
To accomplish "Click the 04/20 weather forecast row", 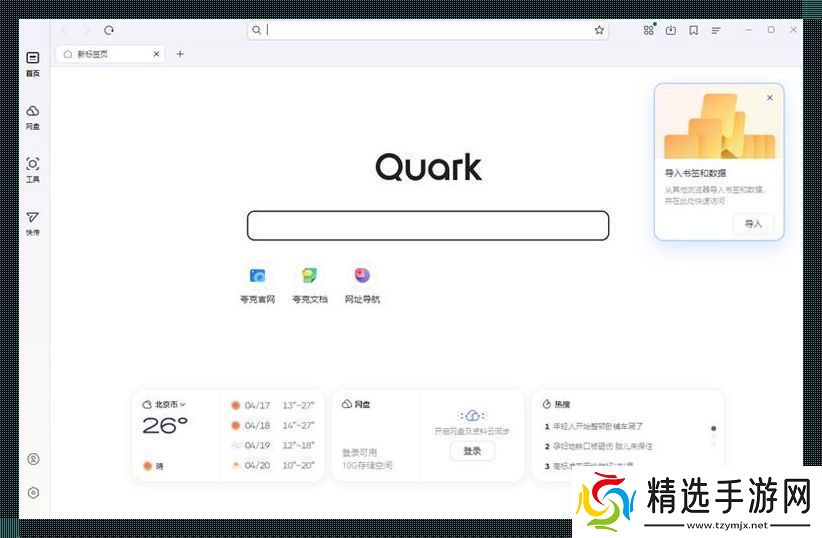I will tap(273, 465).
